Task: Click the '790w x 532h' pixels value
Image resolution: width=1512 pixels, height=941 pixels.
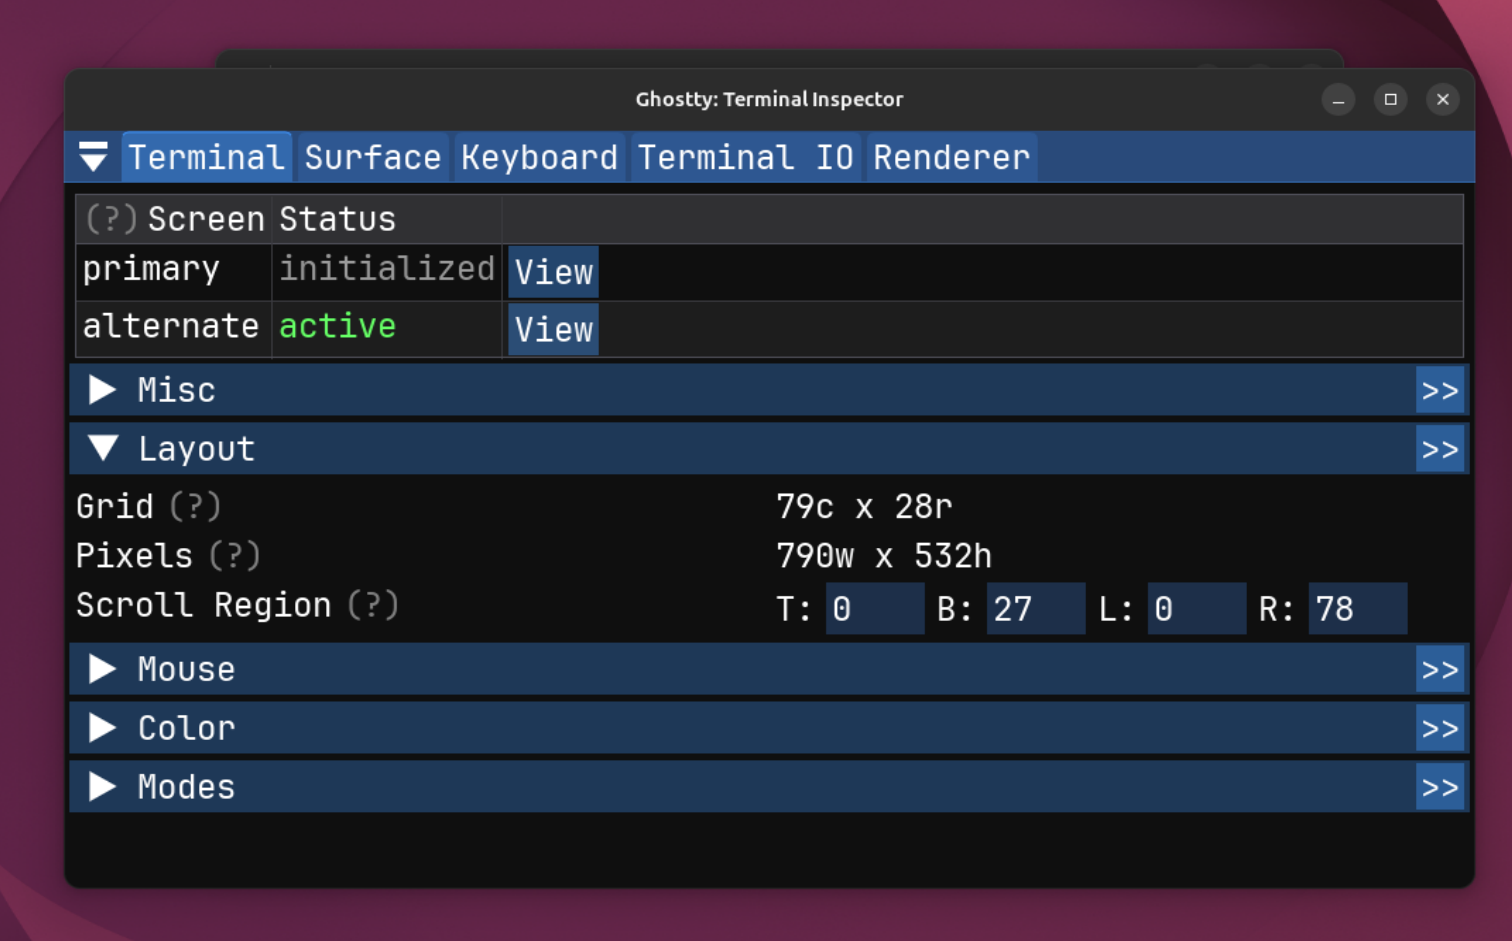Action: [x=884, y=555]
